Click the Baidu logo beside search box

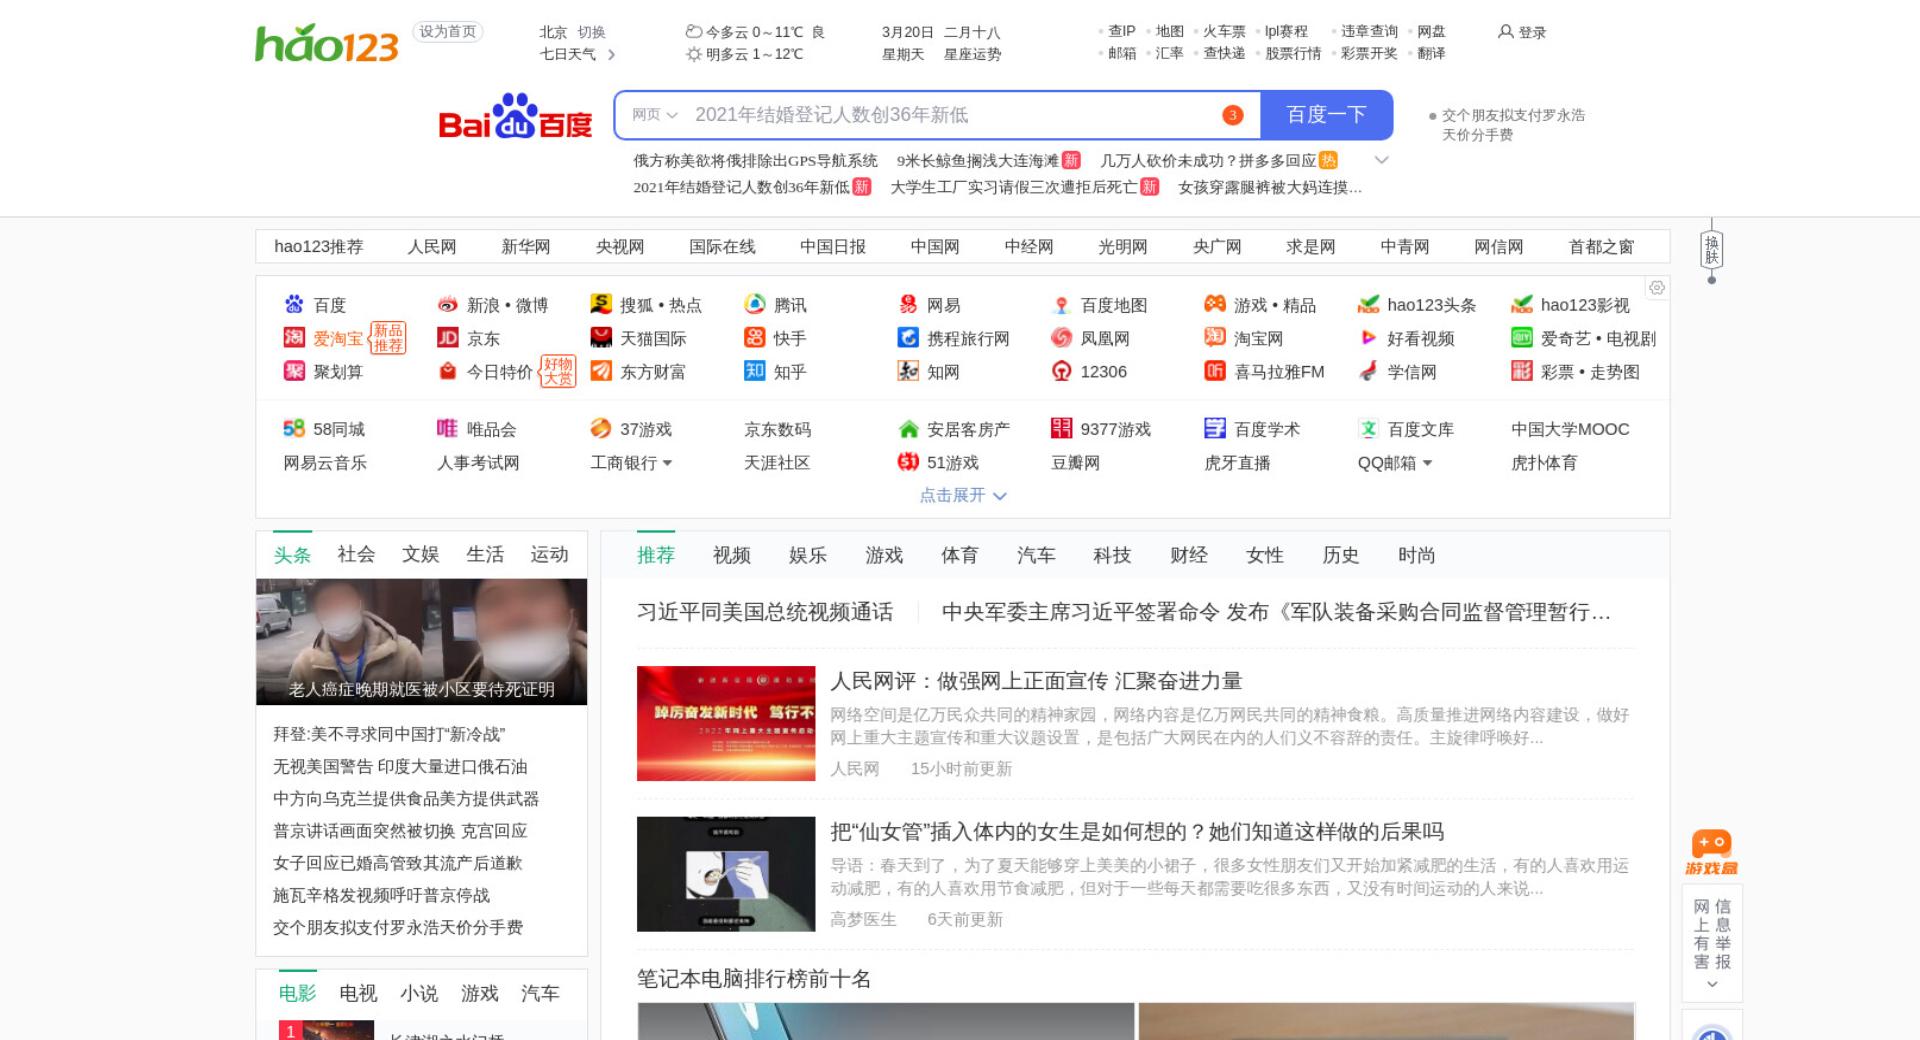pos(515,116)
